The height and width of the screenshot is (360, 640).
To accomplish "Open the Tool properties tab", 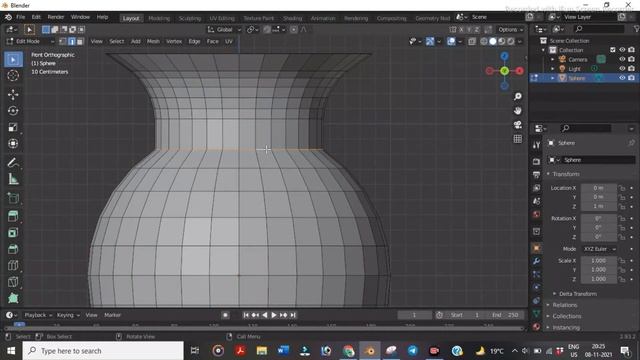I will (536, 145).
